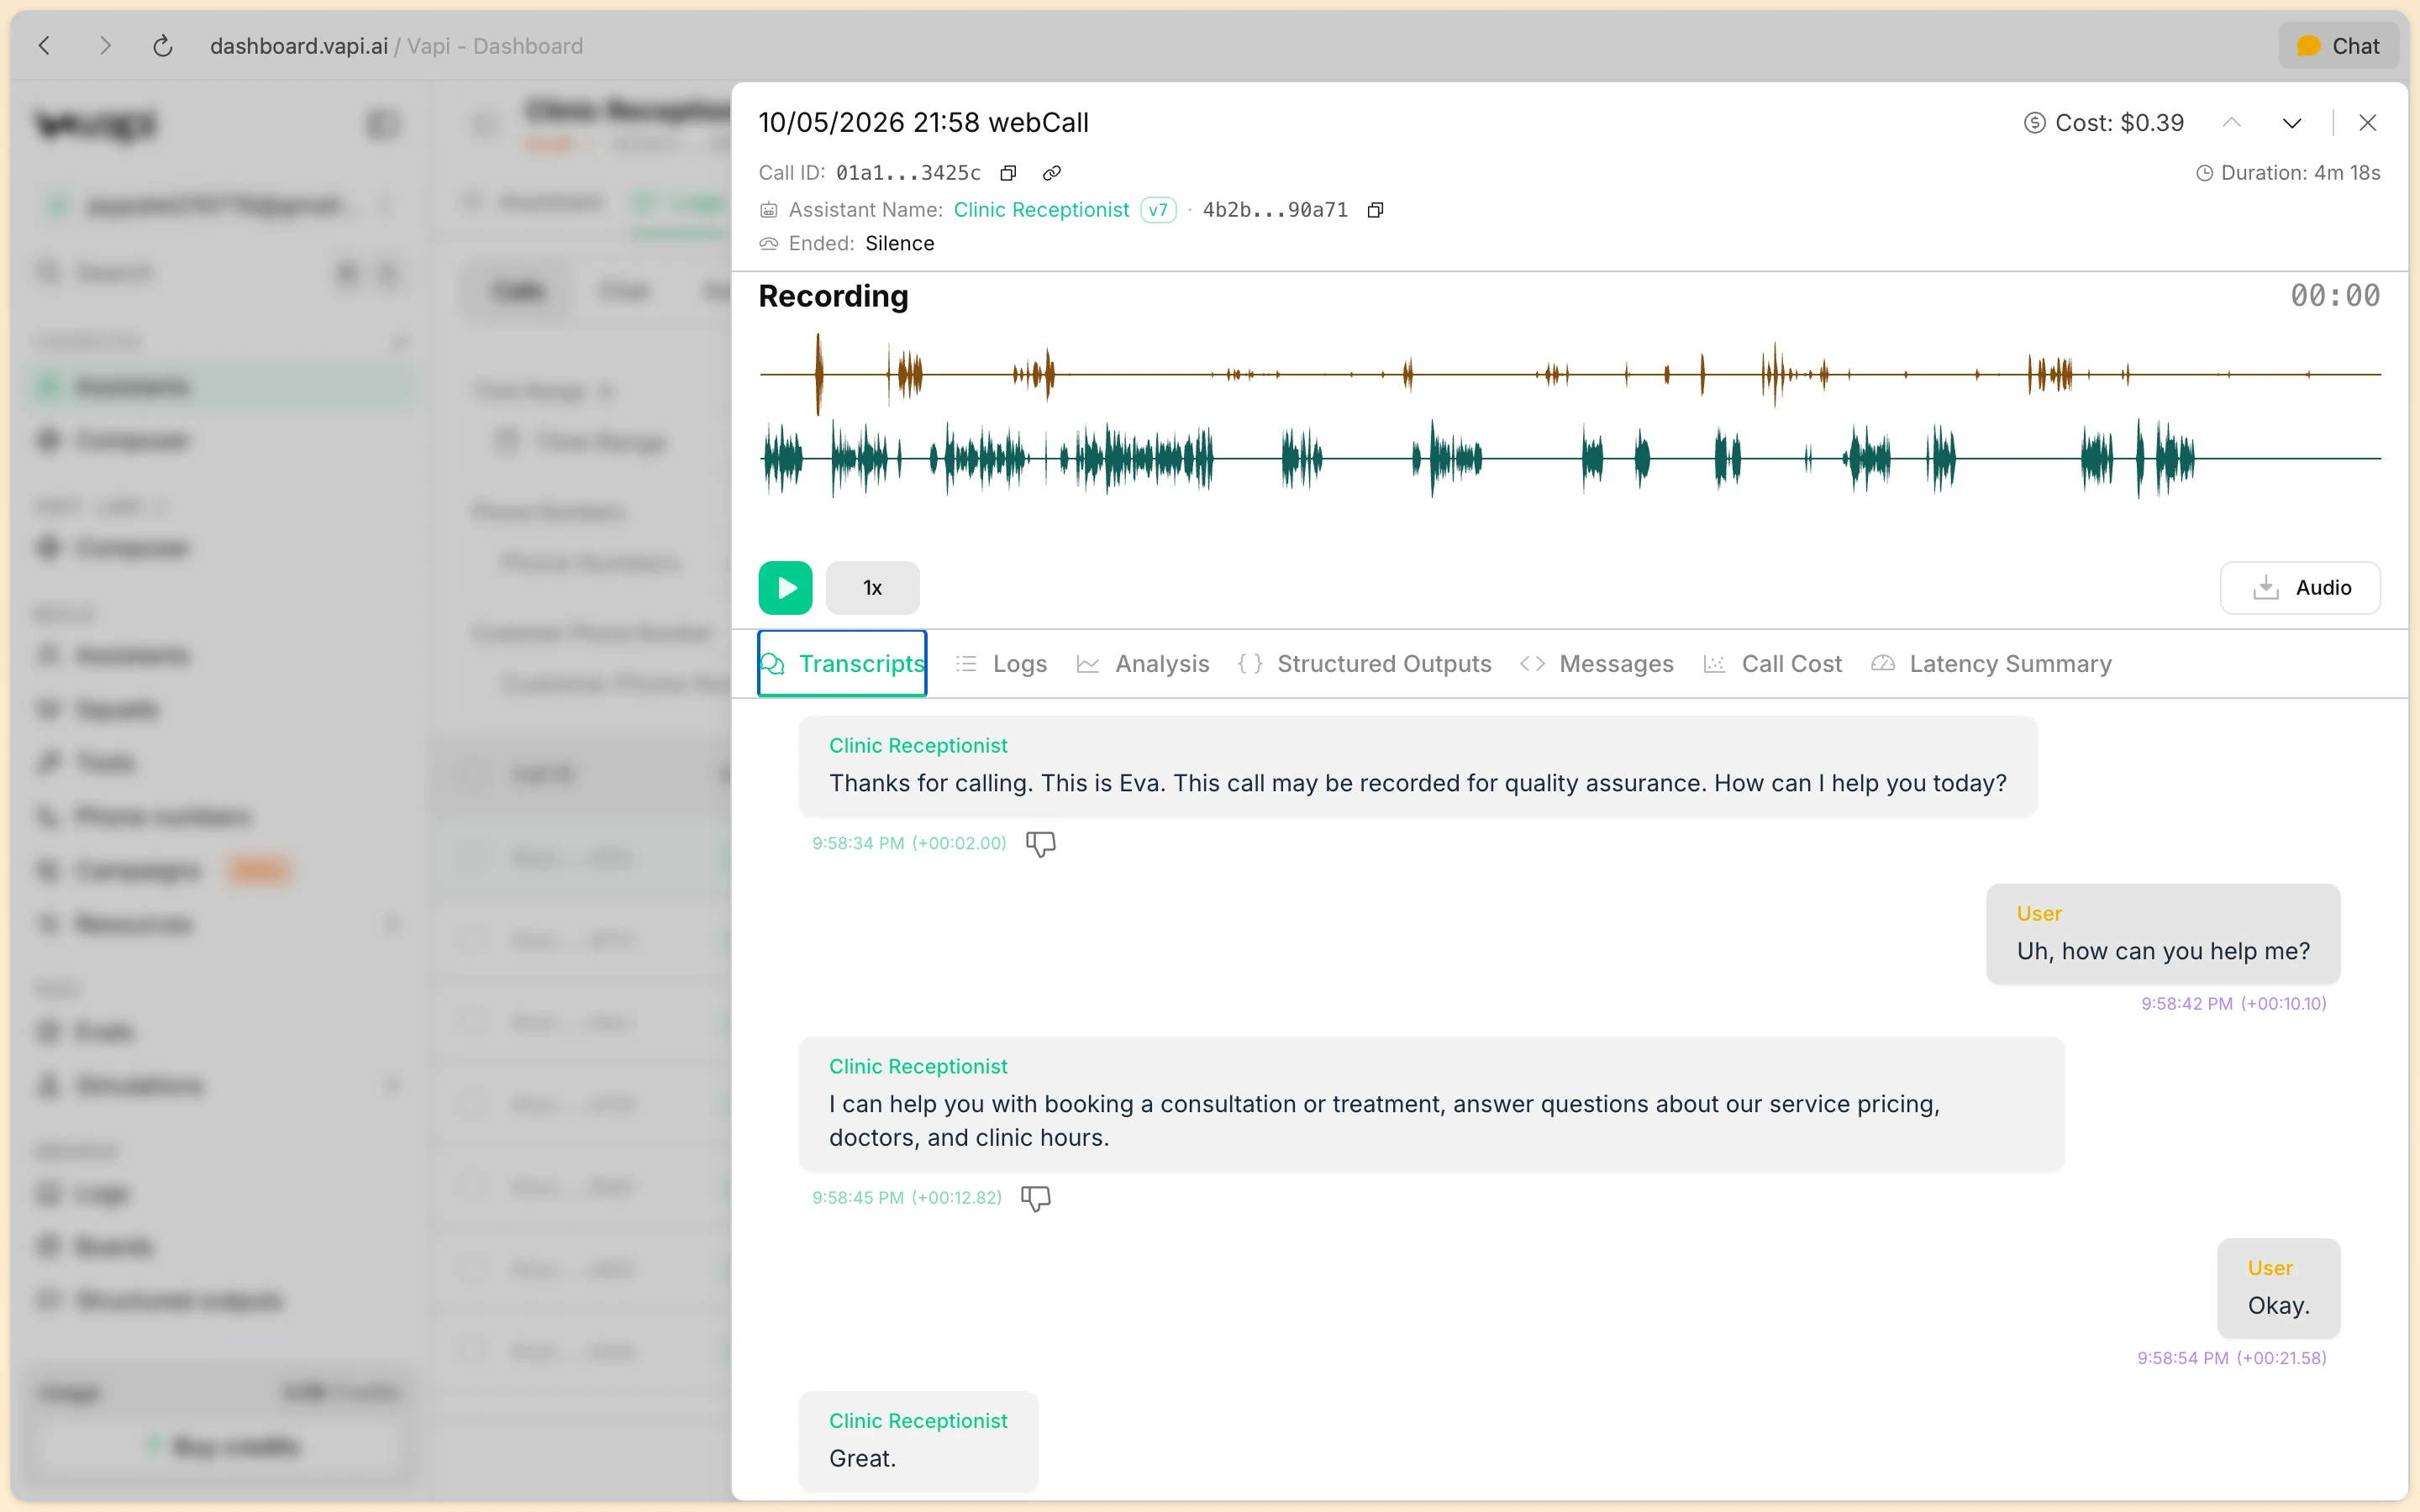Image resolution: width=2420 pixels, height=1512 pixels.
Task: Click the 9:58:42 PM user timestamp
Action: [x=2233, y=1003]
